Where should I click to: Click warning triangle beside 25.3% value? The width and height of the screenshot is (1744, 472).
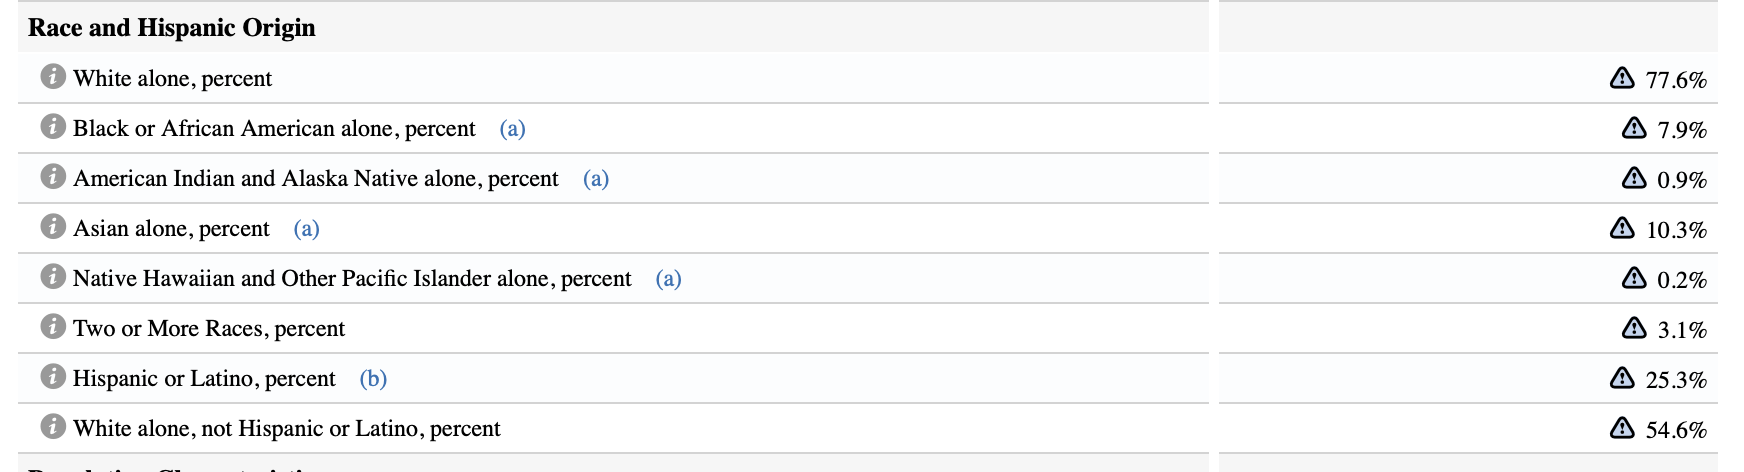[1622, 378]
